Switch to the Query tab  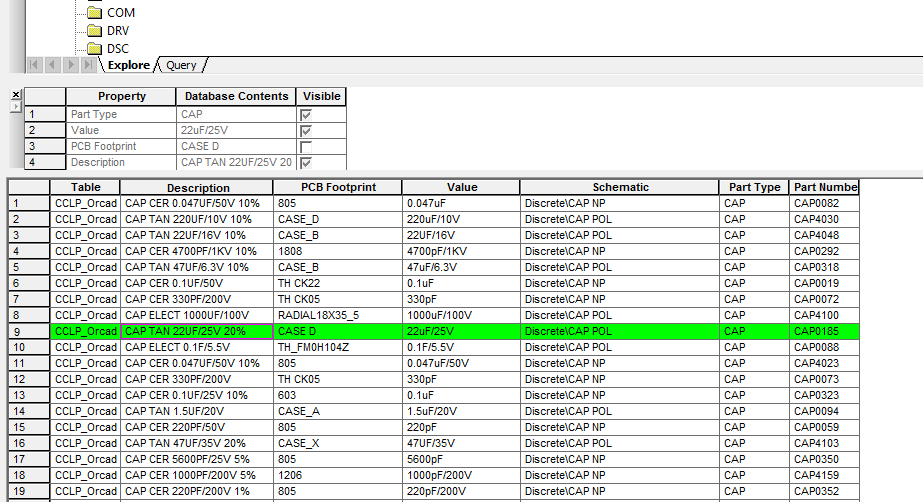(x=181, y=65)
